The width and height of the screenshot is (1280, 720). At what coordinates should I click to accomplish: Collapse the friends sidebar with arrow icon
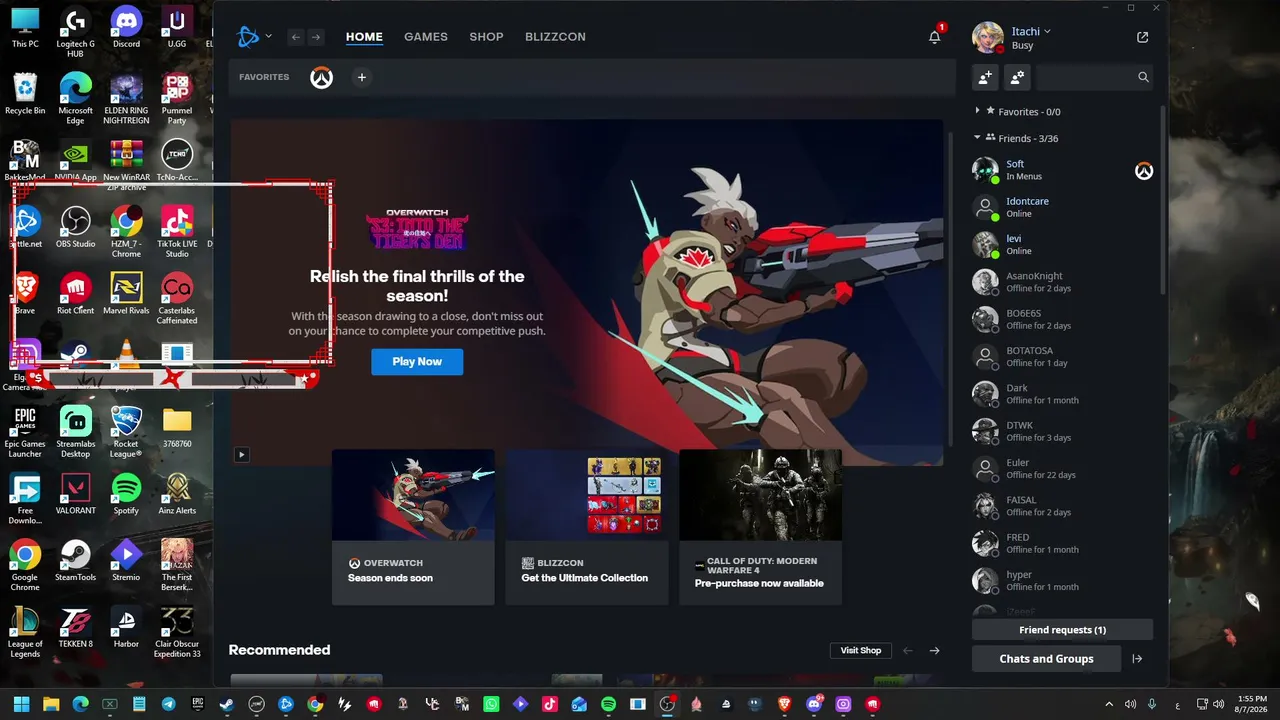[x=1137, y=659]
